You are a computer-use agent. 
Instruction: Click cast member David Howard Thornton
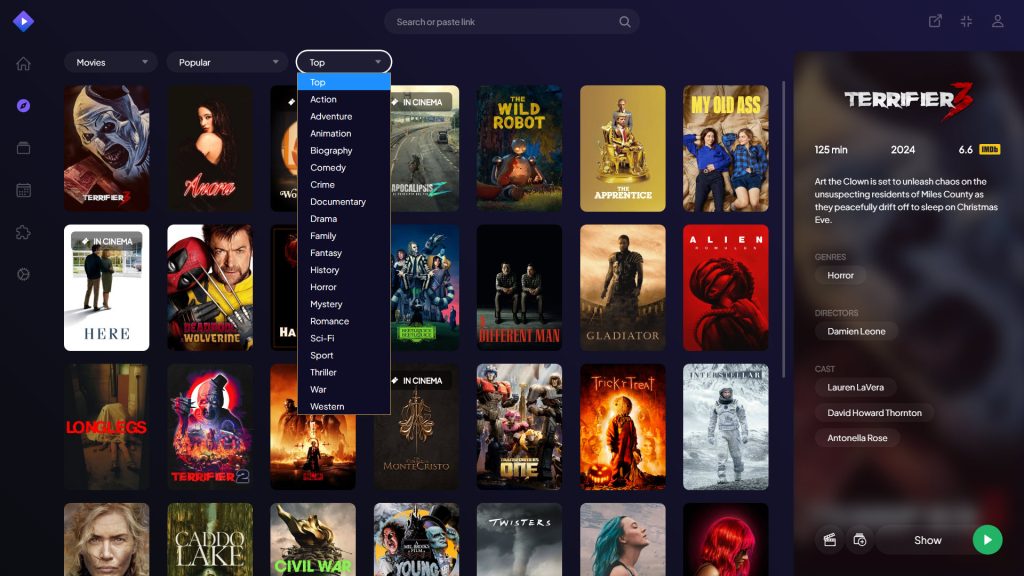pos(874,413)
